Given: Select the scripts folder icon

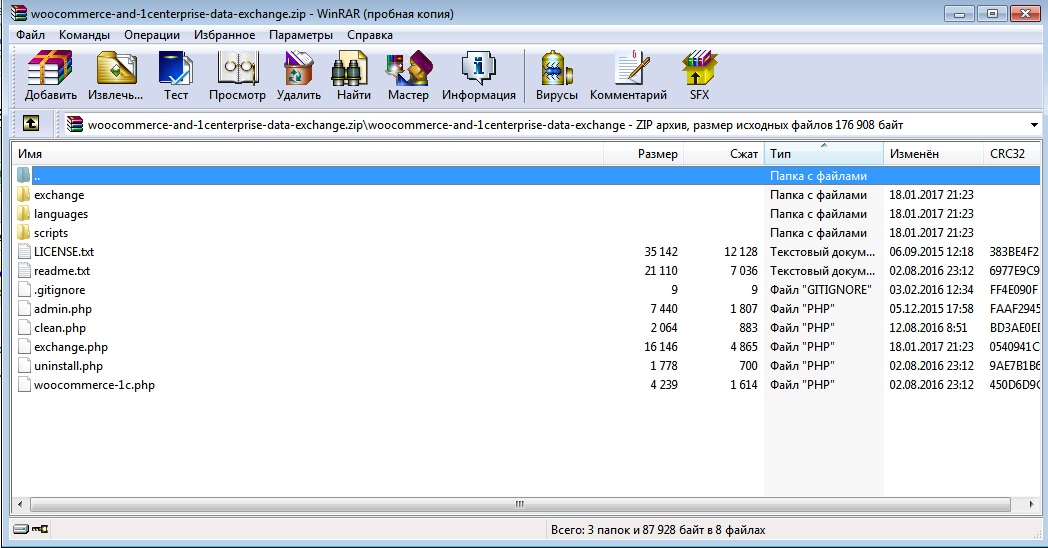Looking at the screenshot, I should tap(23, 232).
